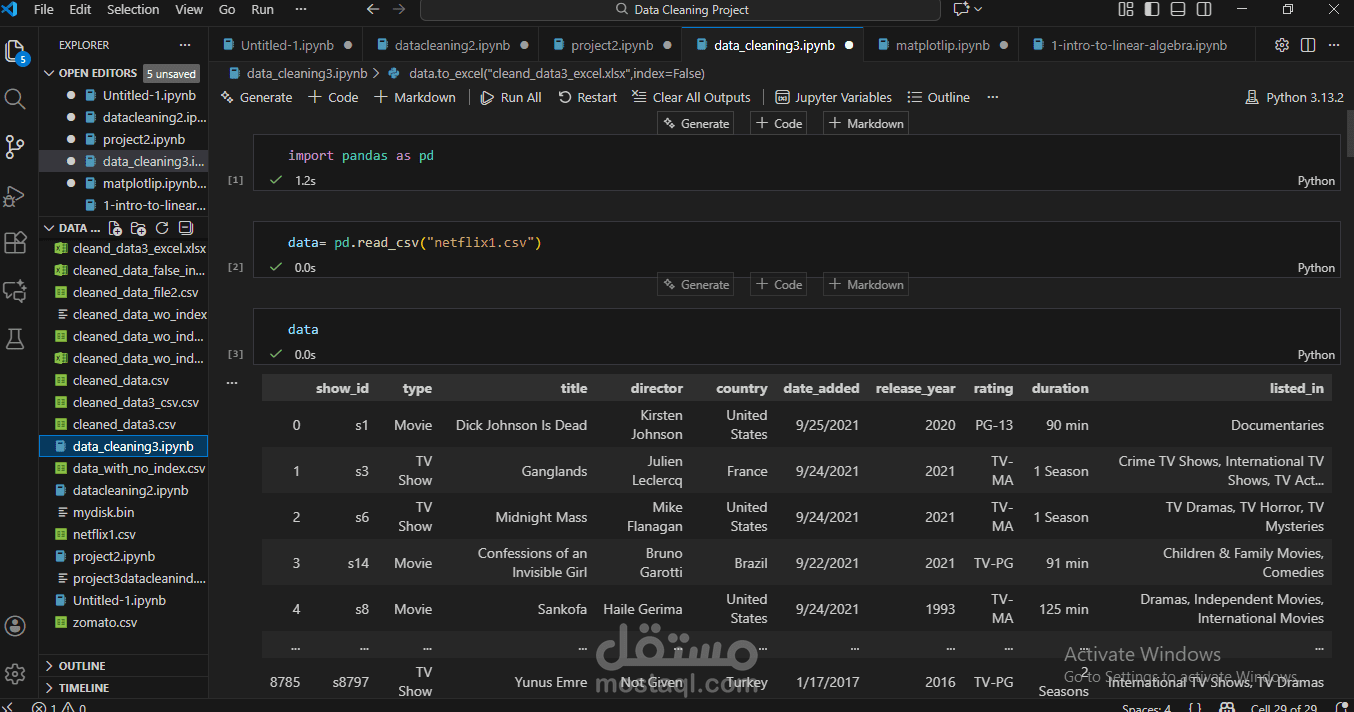1354x712 pixels.
Task: Click Run All in notebook toolbar
Action: (x=511, y=97)
